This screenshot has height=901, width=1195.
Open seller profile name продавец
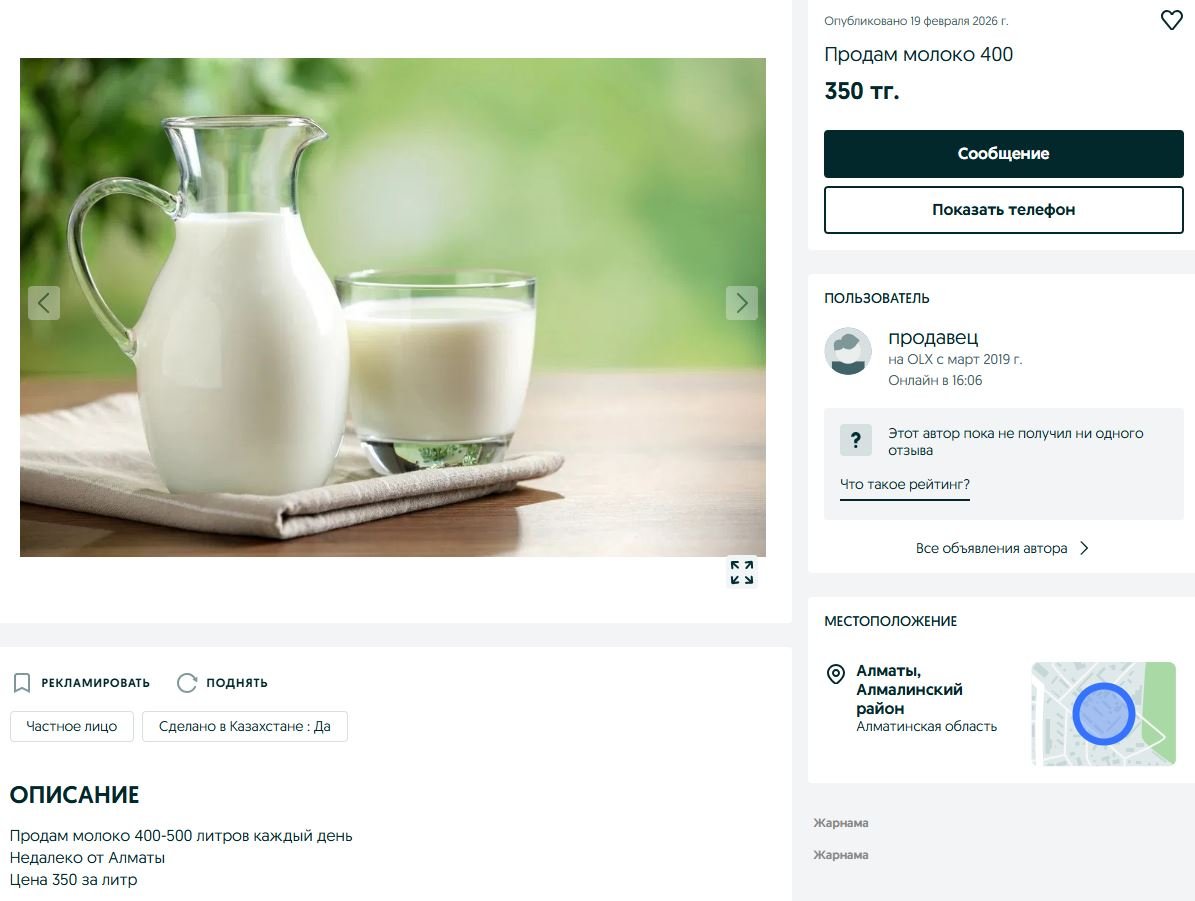[x=933, y=337]
